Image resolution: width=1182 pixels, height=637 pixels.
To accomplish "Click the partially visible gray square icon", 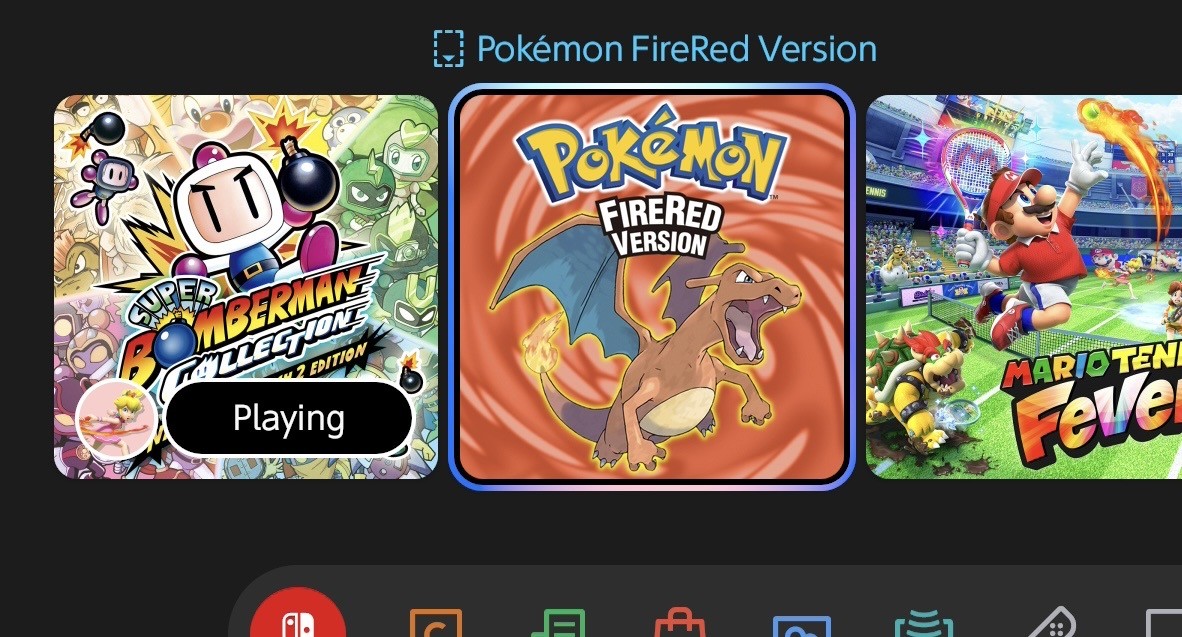I will [x=1163, y=624].
